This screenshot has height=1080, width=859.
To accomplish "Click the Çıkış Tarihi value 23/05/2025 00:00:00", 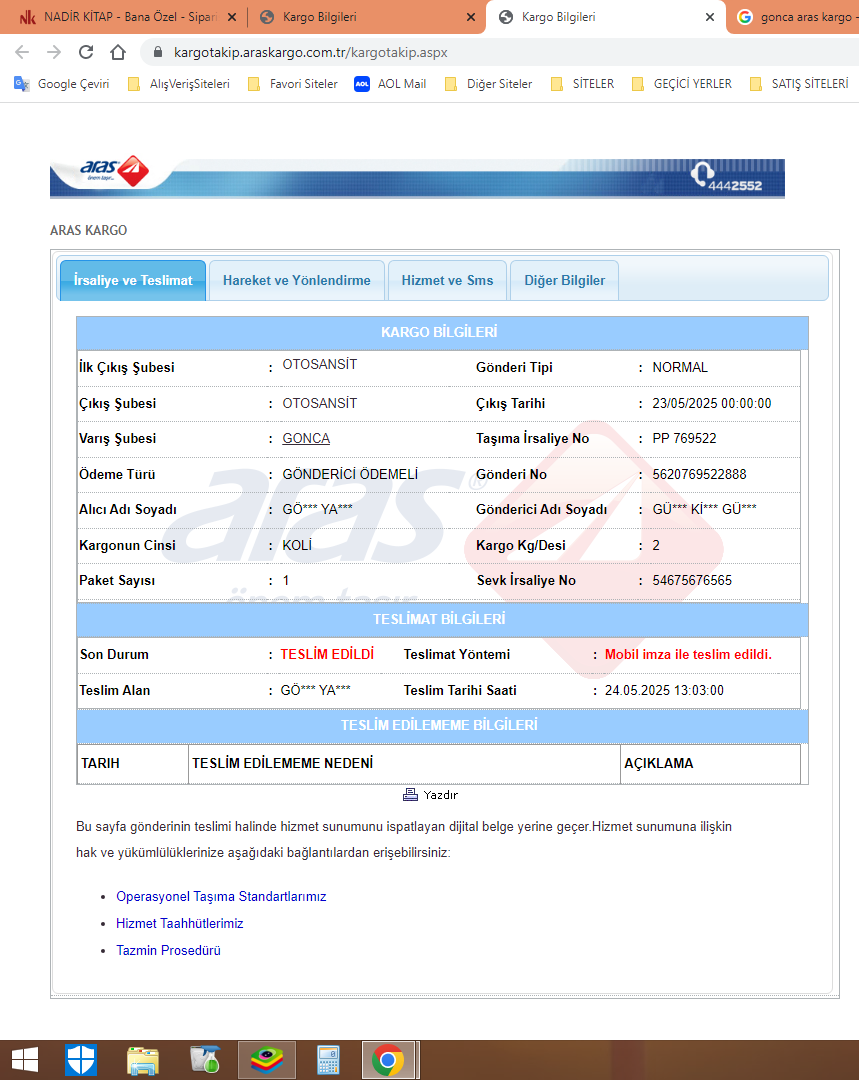I will pos(712,404).
